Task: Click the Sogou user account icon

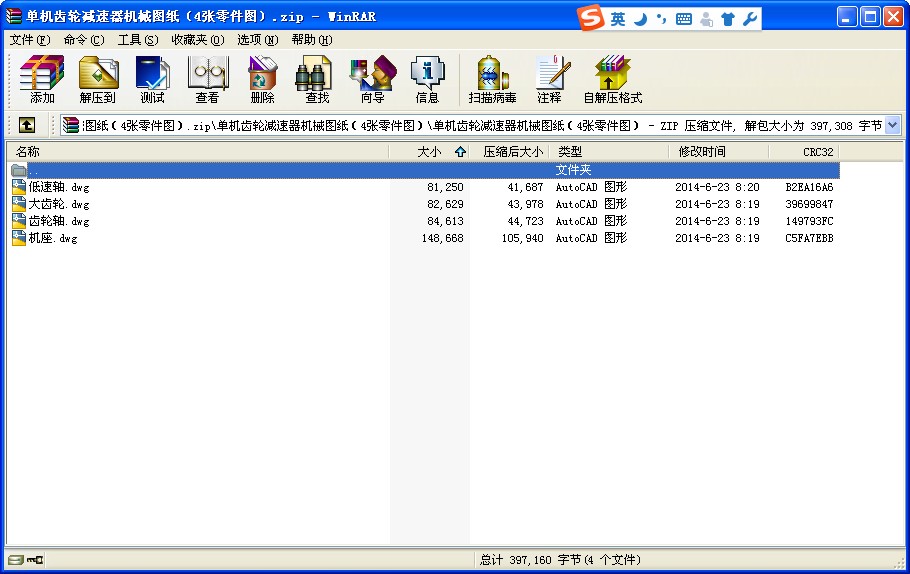Action: point(706,19)
